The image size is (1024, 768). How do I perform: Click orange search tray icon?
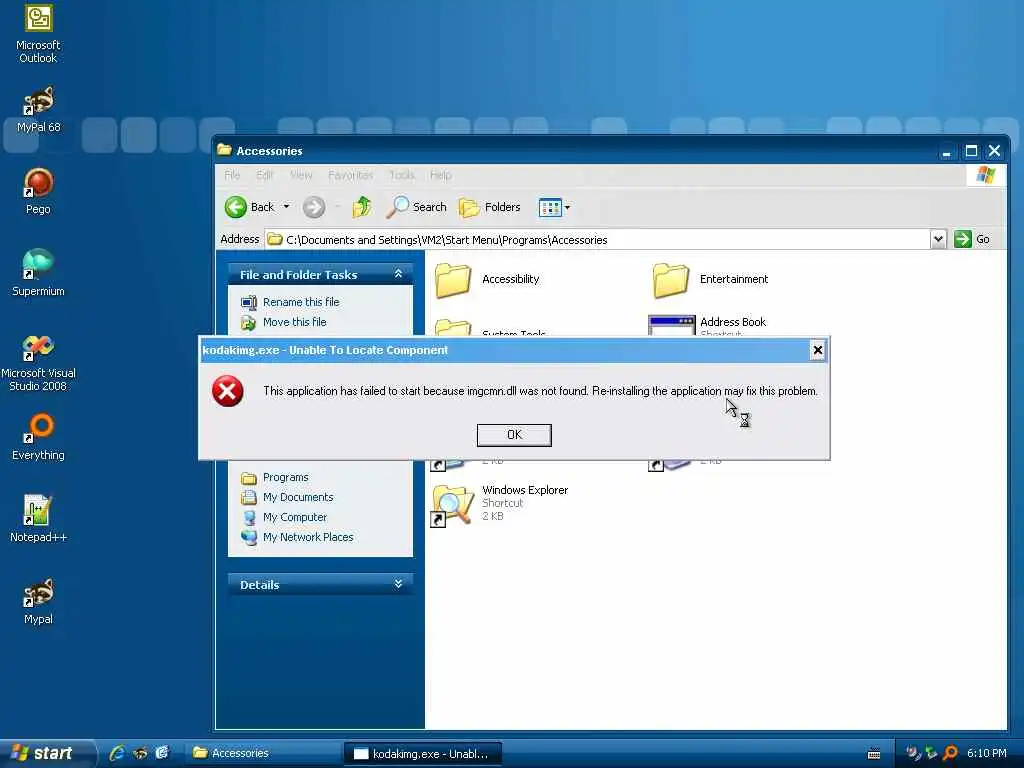pos(950,754)
